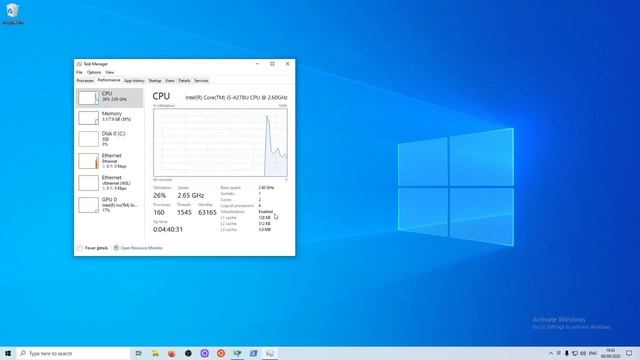Click the 63165 handles value

coord(207,213)
